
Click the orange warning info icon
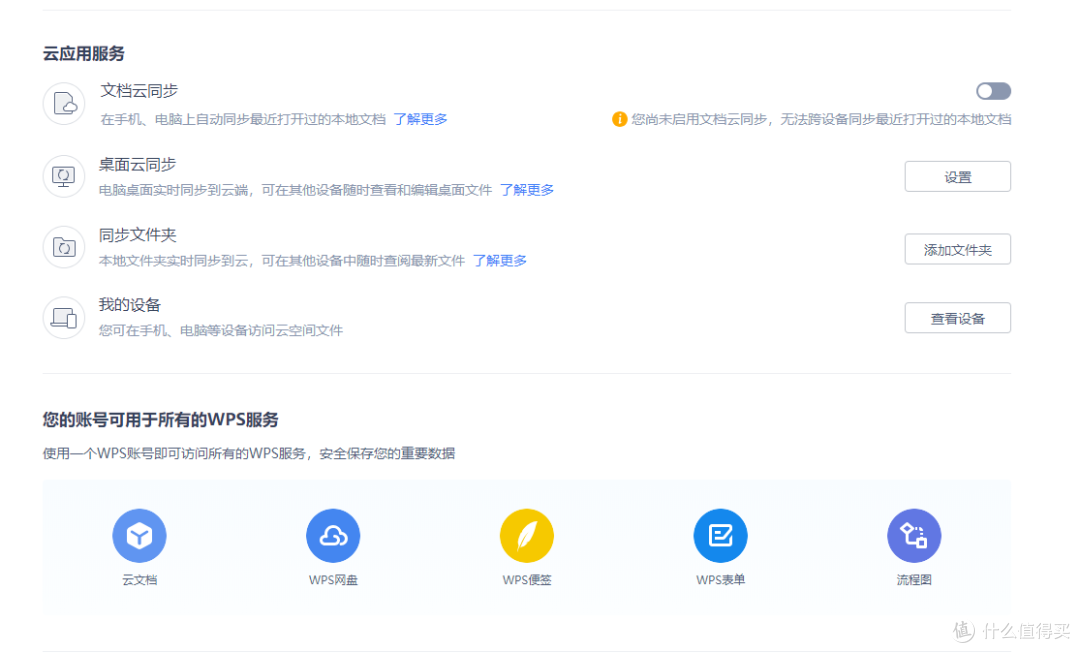click(619, 119)
